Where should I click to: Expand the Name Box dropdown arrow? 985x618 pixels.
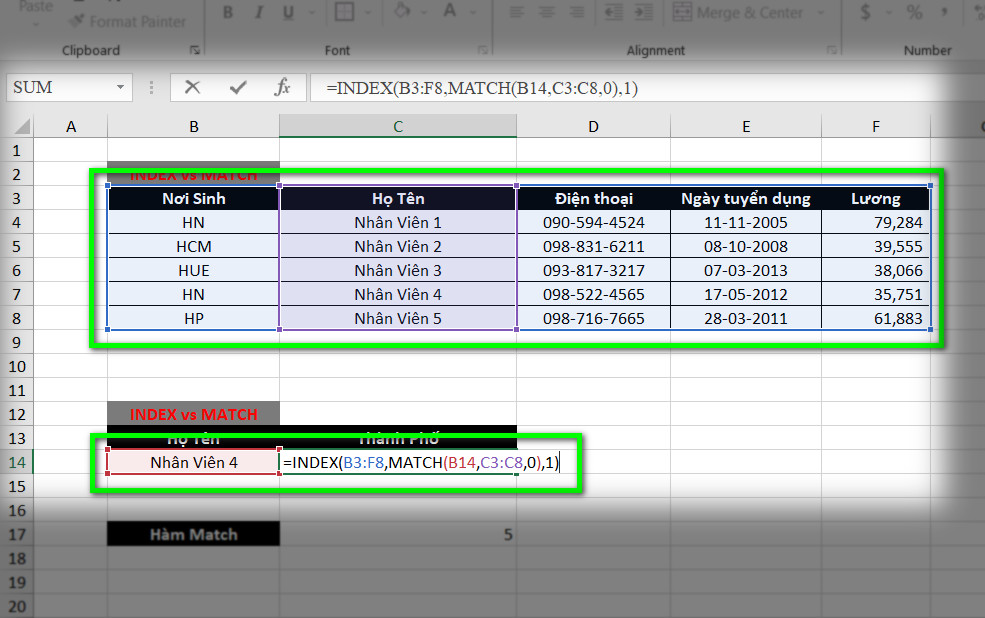coord(120,87)
